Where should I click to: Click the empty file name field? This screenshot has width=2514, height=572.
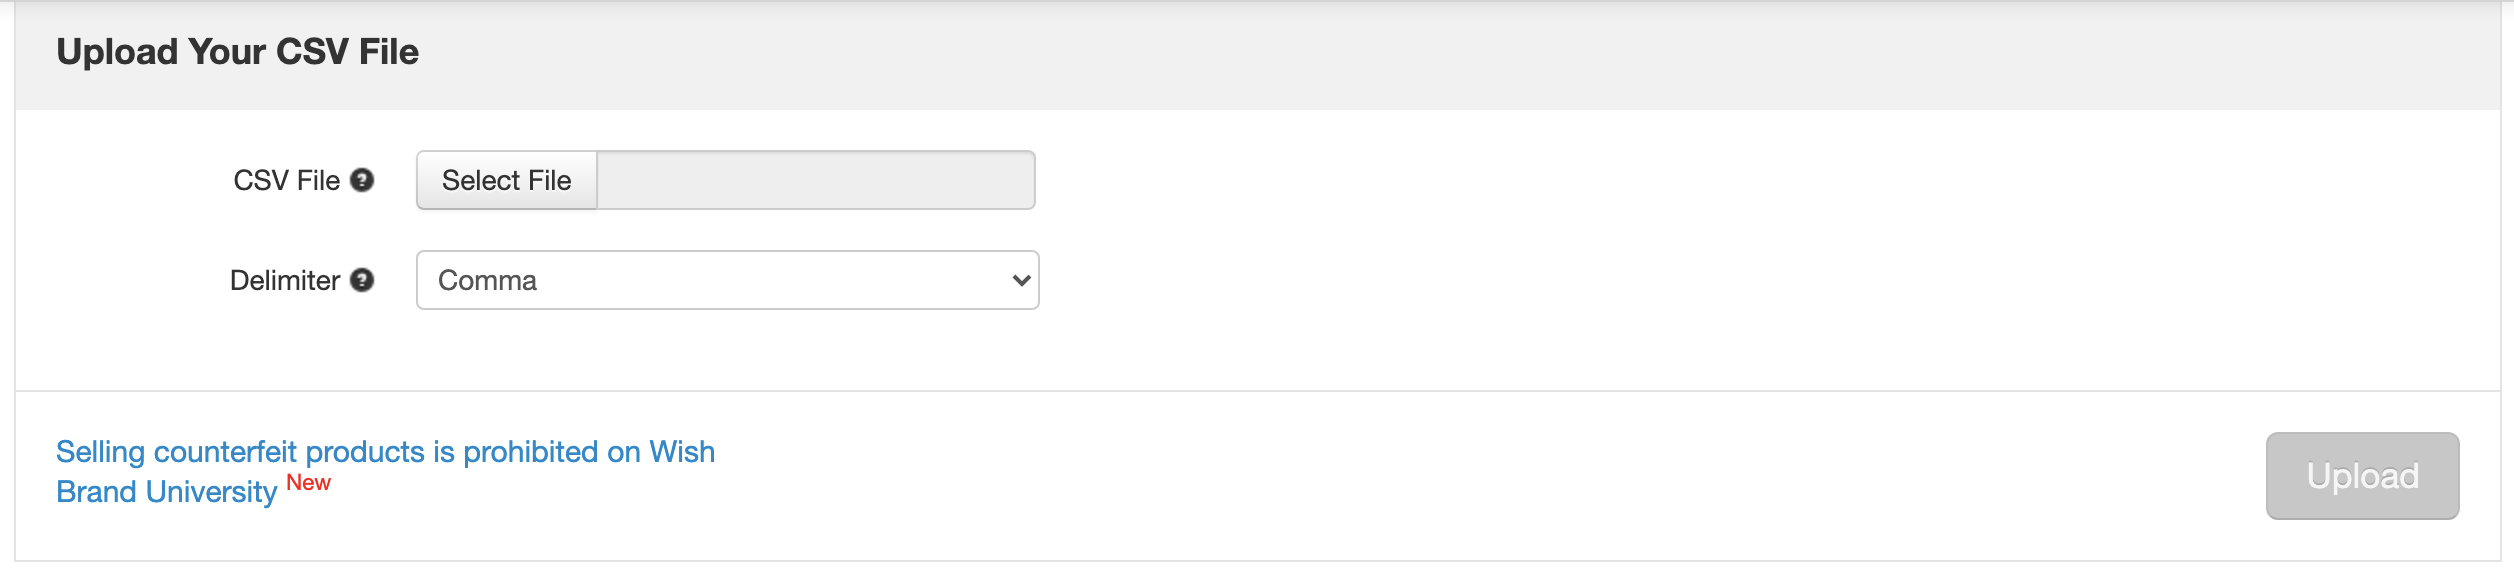[816, 180]
